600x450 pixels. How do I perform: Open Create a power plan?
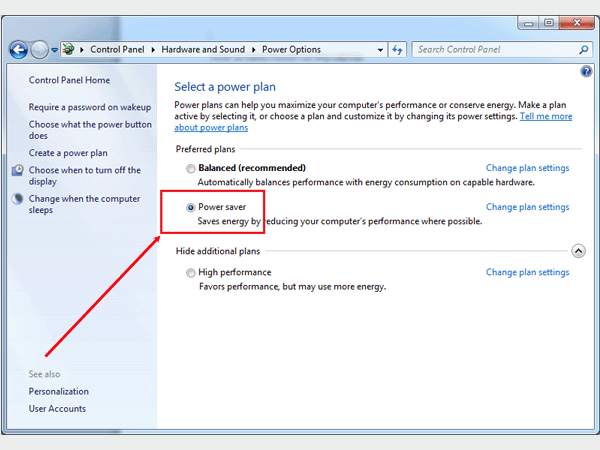pos(68,153)
